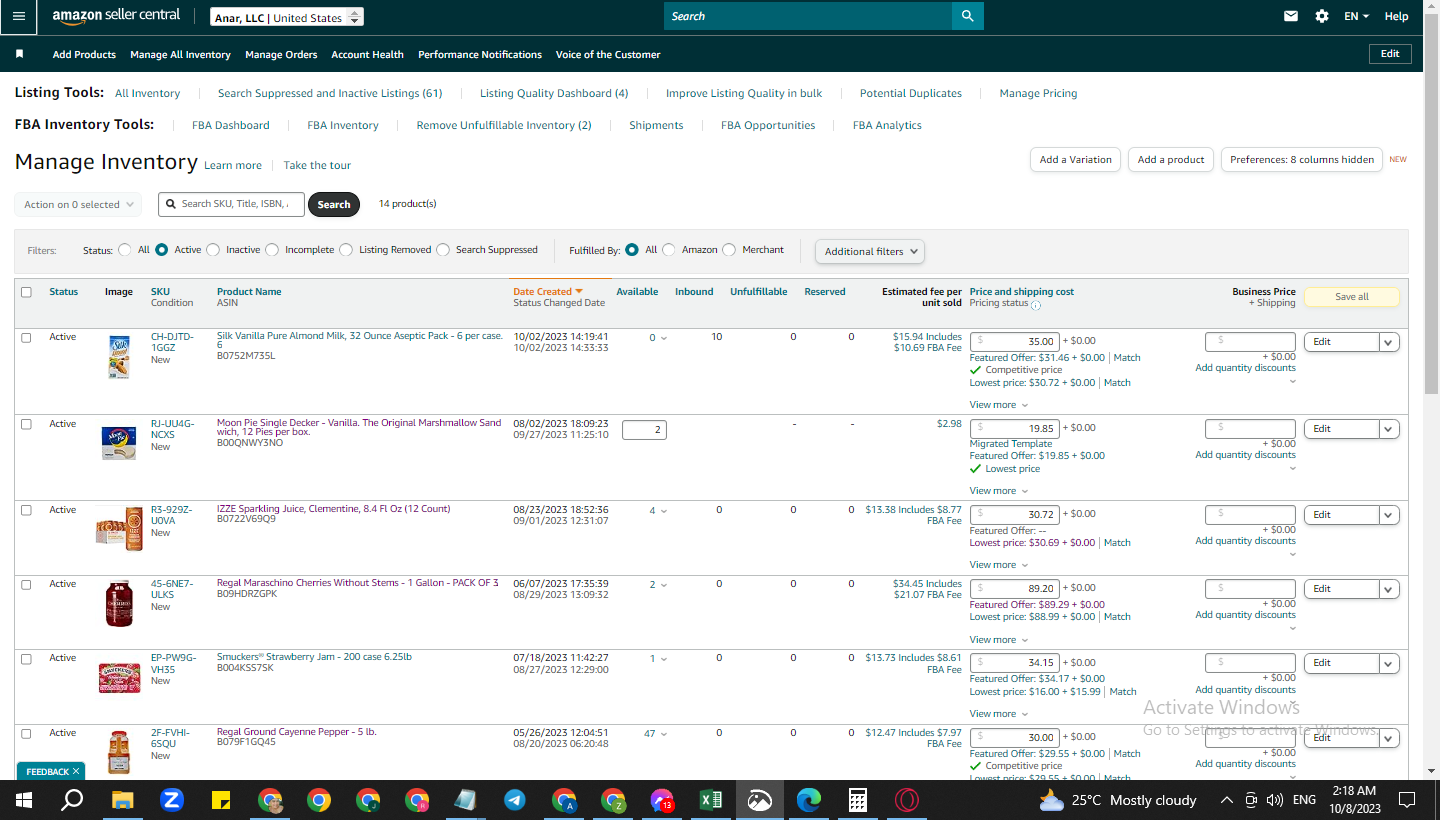The width and height of the screenshot is (1440, 820).
Task: Open Opera browser from taskbar
Action: pos(907,800)
